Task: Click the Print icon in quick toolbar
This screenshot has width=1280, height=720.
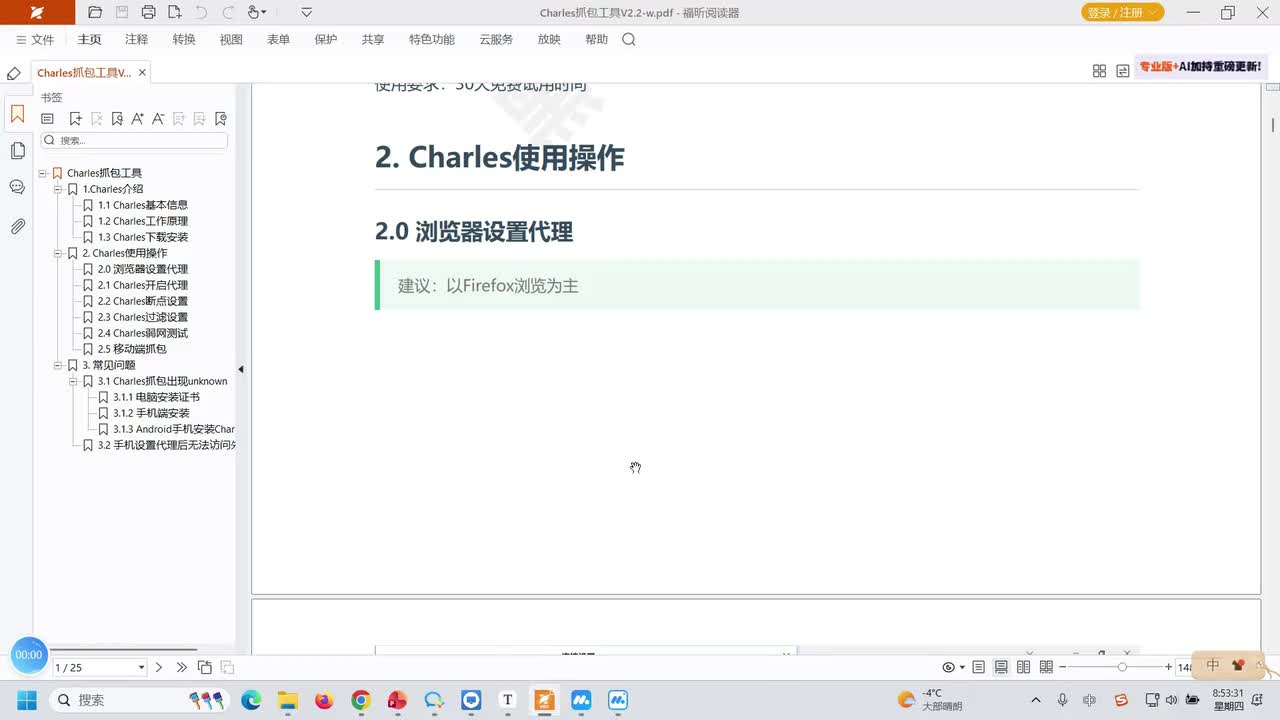Action: (x=148, y=12)
